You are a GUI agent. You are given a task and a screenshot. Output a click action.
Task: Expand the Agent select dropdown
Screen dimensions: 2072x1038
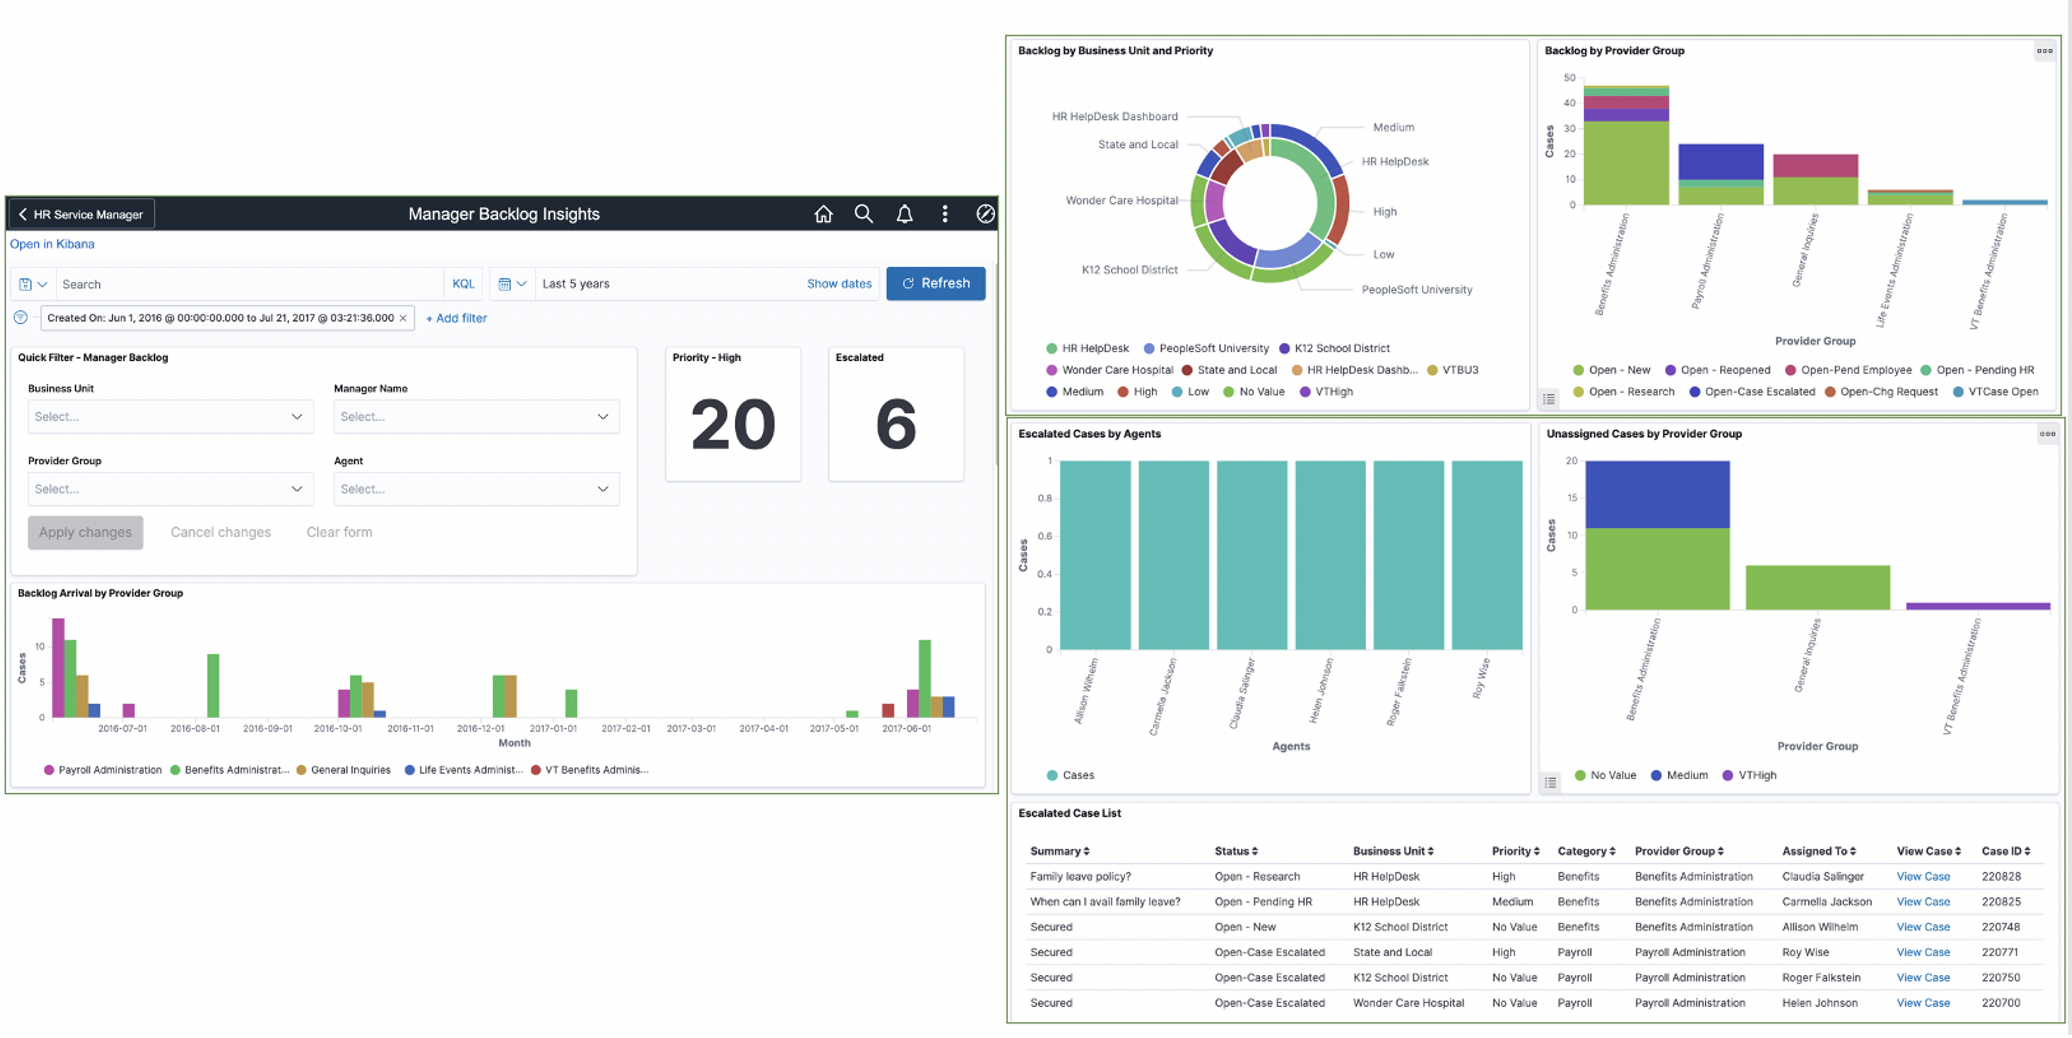pyautogui.click(x=477, y=488)
